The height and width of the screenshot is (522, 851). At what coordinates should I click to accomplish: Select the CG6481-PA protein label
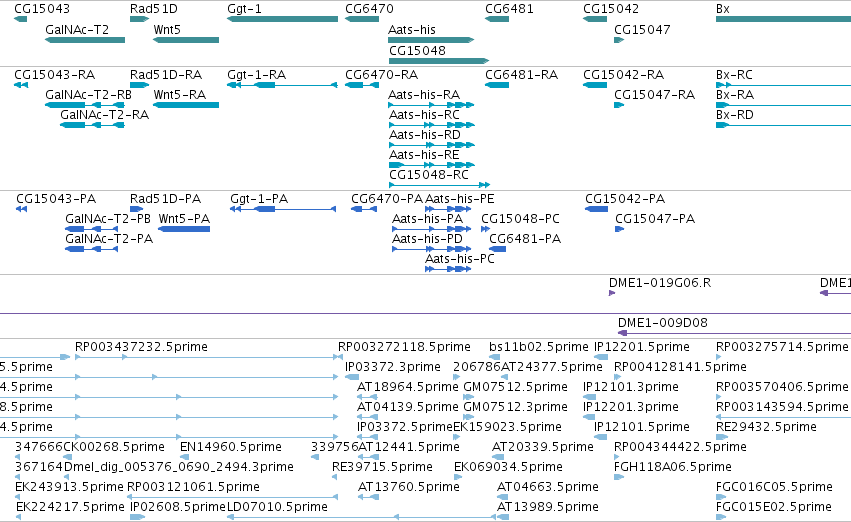tap(525, 239)
